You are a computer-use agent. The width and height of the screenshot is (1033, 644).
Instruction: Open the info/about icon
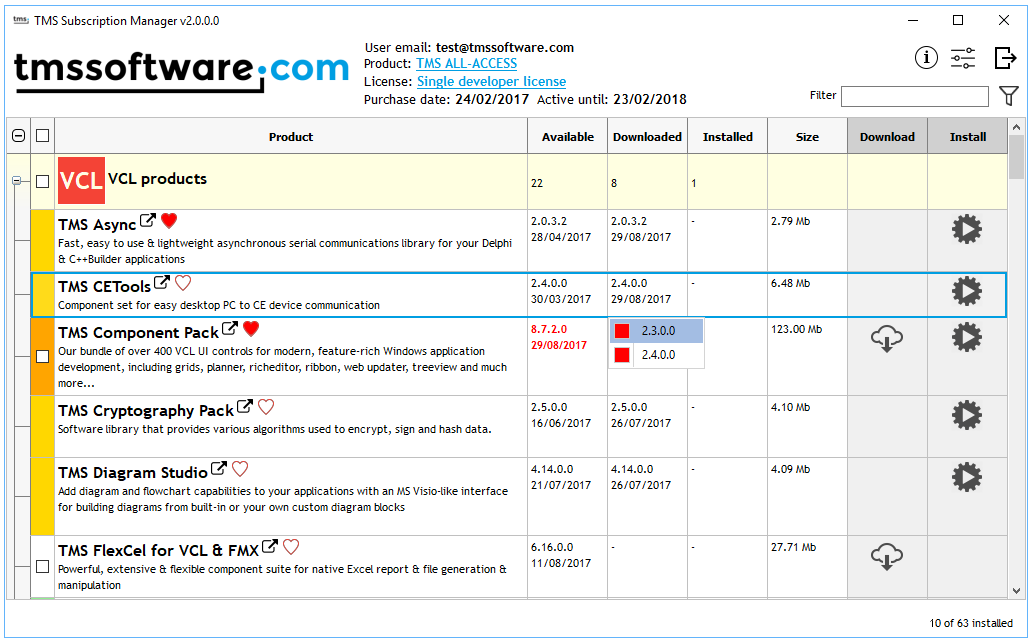pyautogui.click(x=926, y=58)
